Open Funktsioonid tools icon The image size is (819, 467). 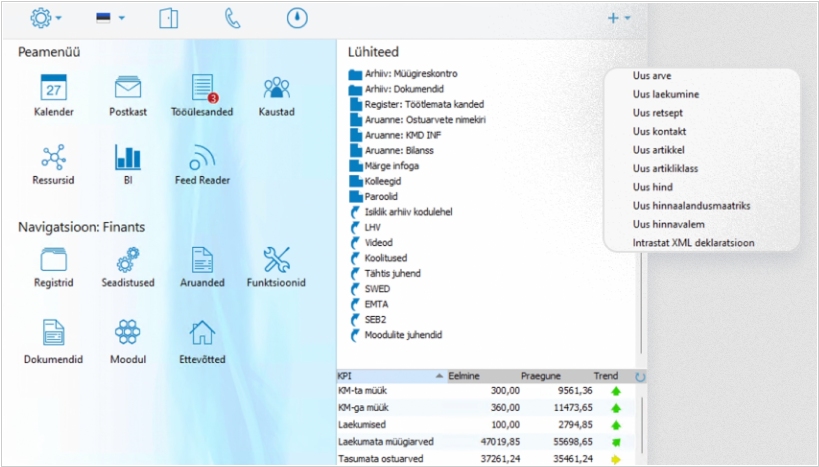point(276,261)
